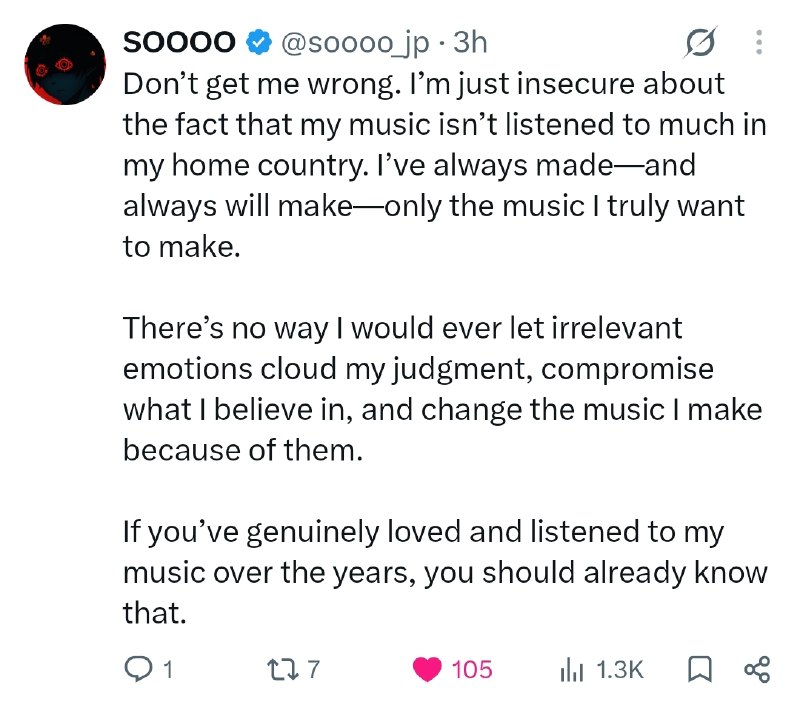Click the 105 likes count
800x705 pixels.
point(472,669)
